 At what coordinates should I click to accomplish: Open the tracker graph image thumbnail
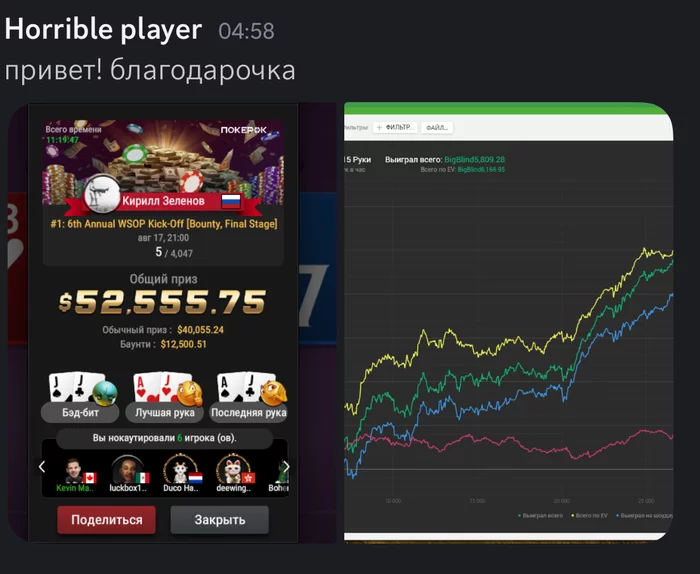[508, 322]
